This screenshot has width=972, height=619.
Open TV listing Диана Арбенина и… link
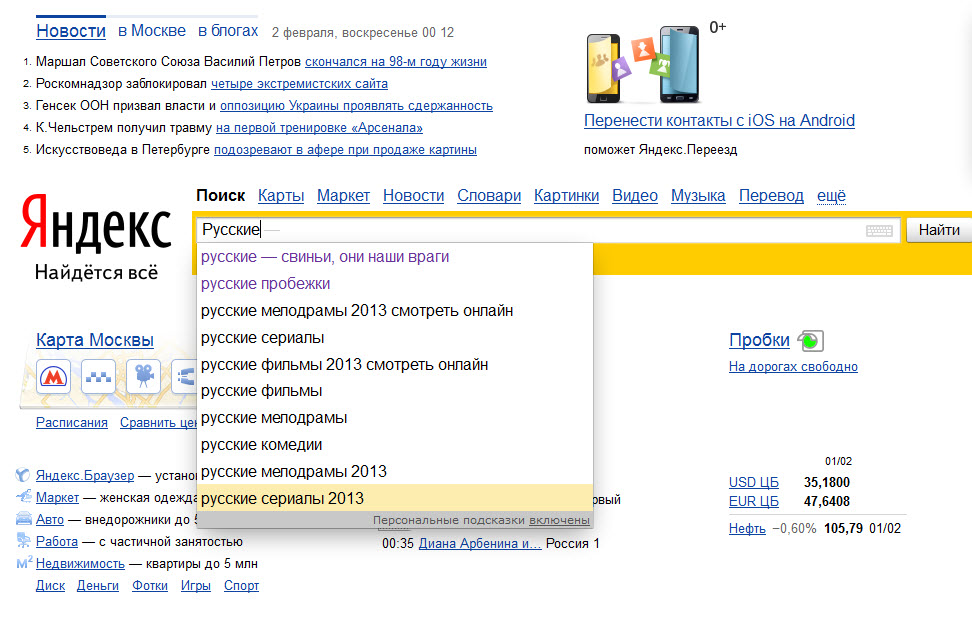(480, 543)
